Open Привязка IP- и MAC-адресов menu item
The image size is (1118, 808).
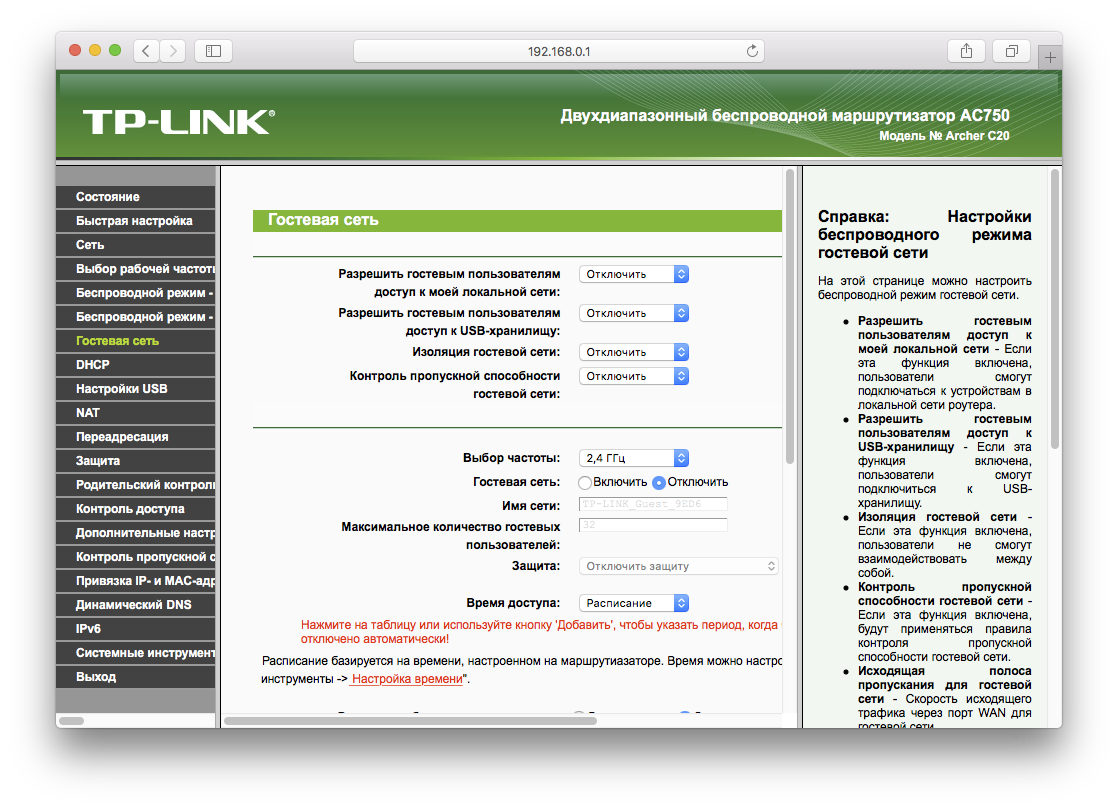pyautogui.click(x=135, y=581)
